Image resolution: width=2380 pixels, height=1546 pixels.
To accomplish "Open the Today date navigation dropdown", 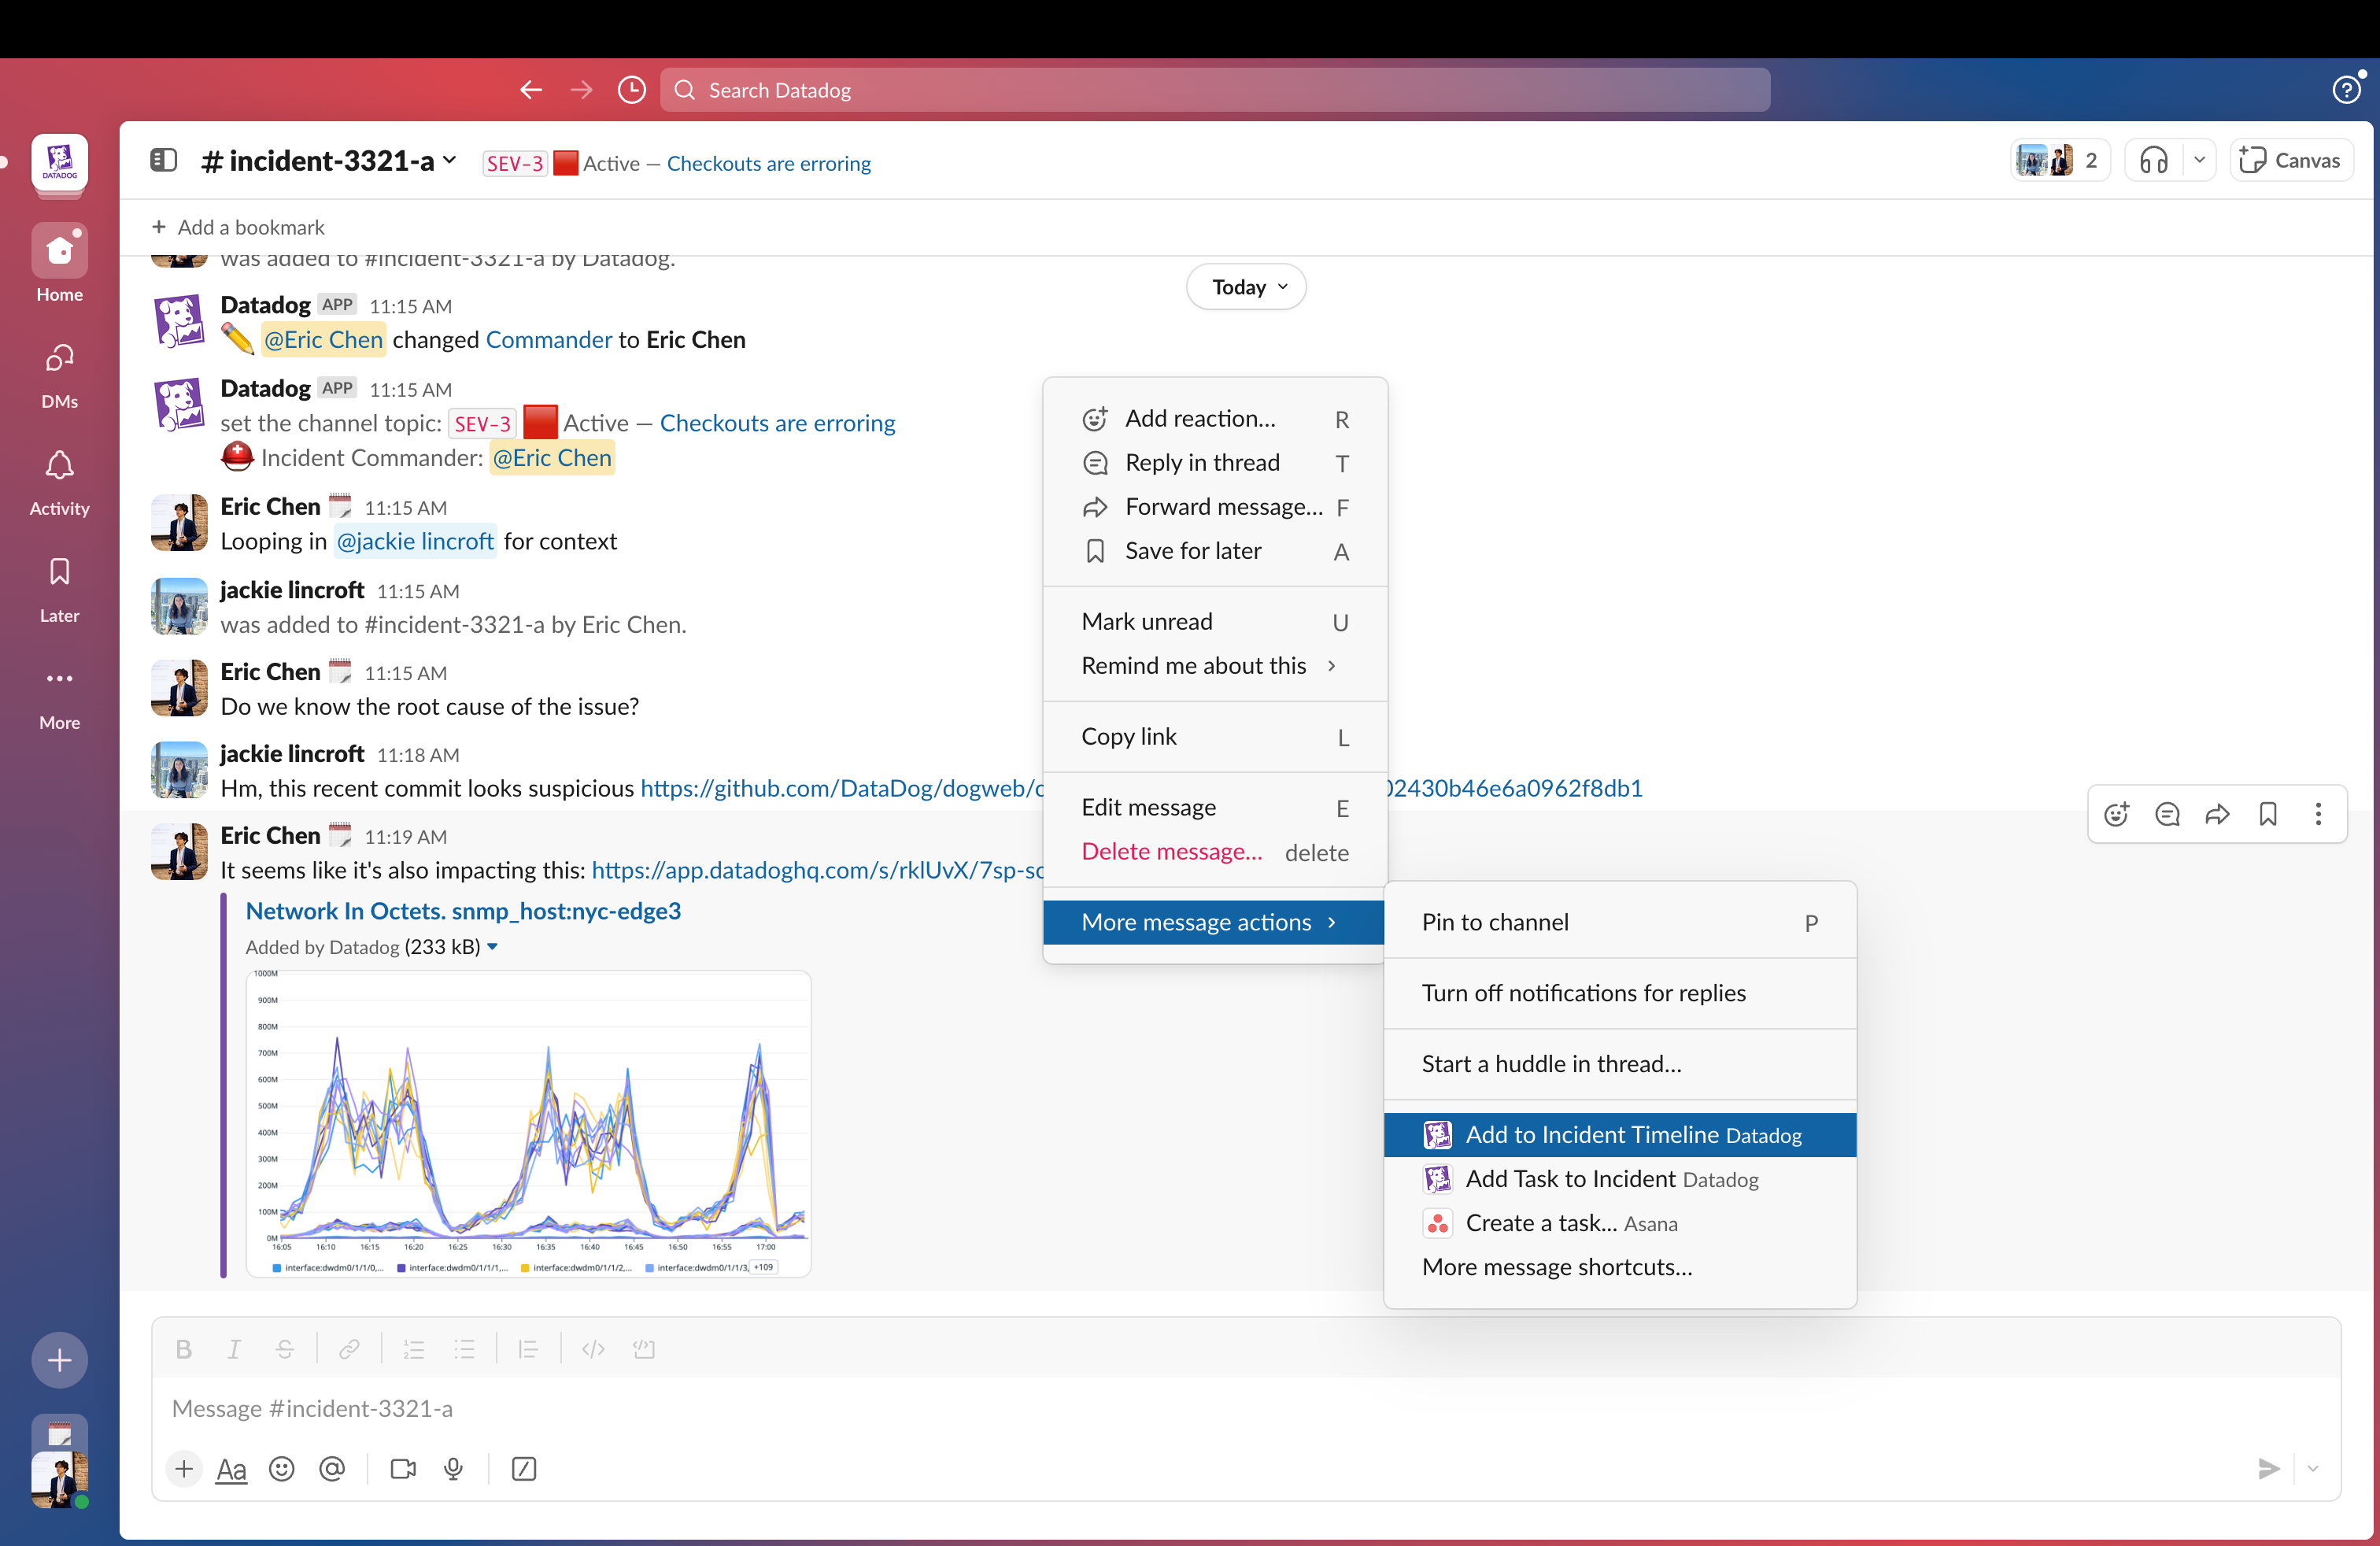I will click(x=1245, y=286).
